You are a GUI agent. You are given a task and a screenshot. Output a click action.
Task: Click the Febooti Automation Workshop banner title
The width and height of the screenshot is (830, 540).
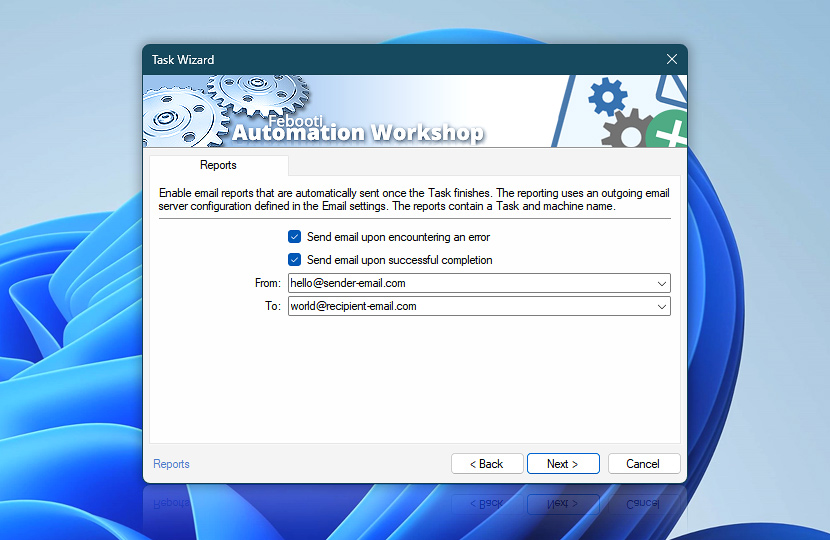pyautogui.click(x=358, y=129)
